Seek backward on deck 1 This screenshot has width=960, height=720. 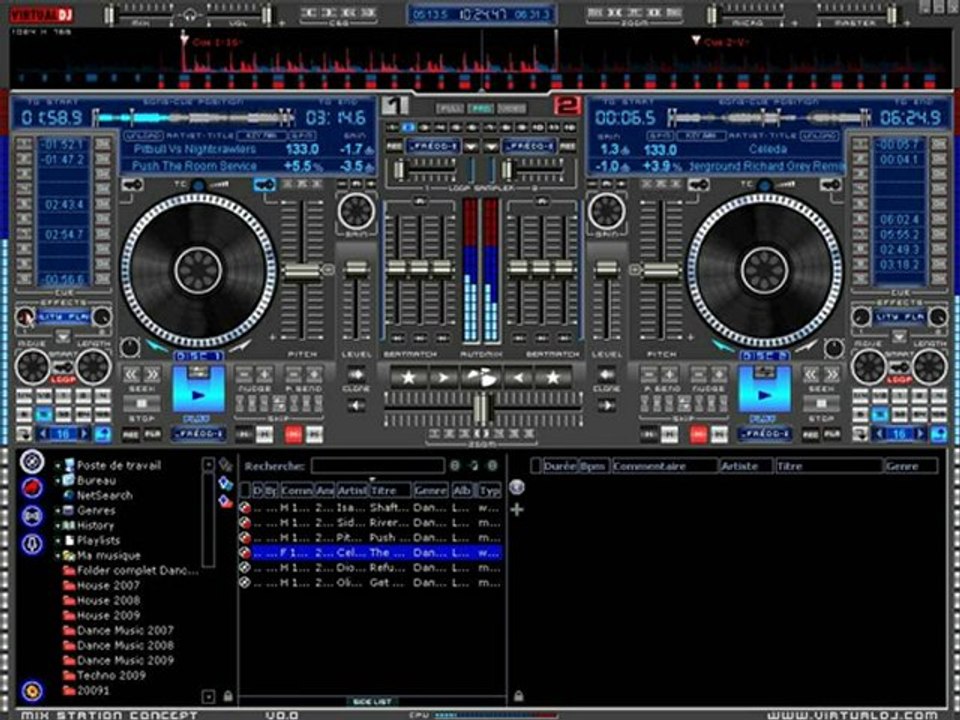click(x=132, y=373)
